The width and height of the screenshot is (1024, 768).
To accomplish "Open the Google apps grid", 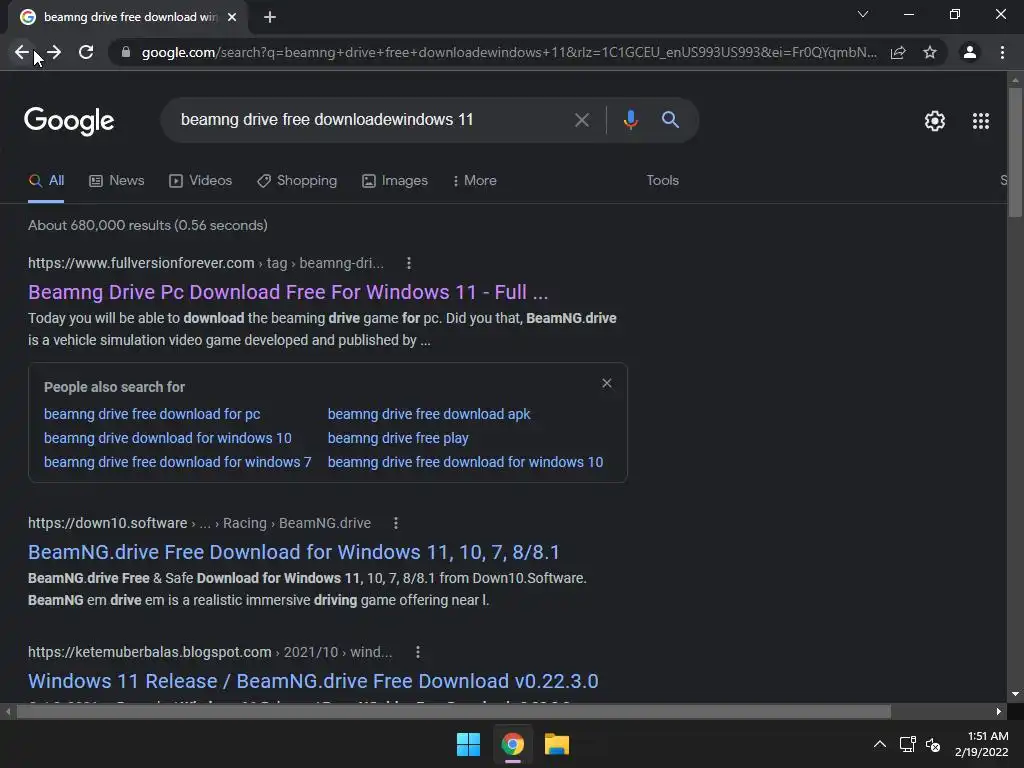I will (x=981, y=121).
